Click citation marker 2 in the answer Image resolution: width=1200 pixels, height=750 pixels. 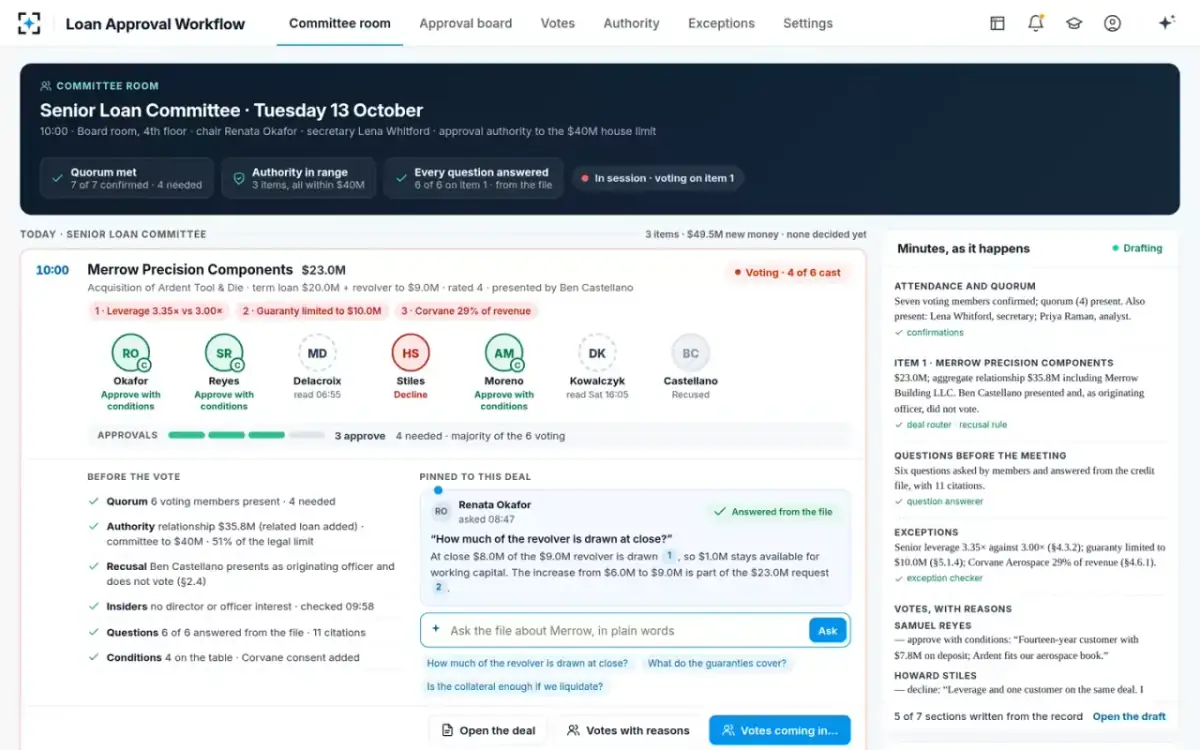tap(438, 588)
